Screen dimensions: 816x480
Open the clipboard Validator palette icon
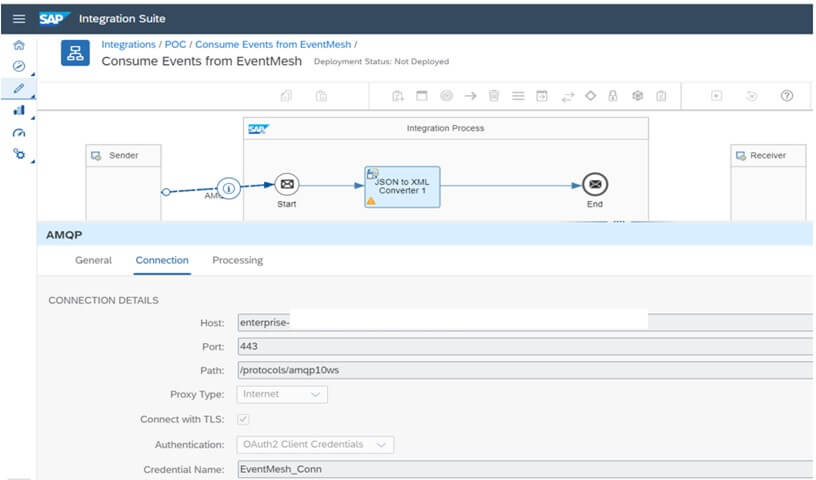[661, 96]
